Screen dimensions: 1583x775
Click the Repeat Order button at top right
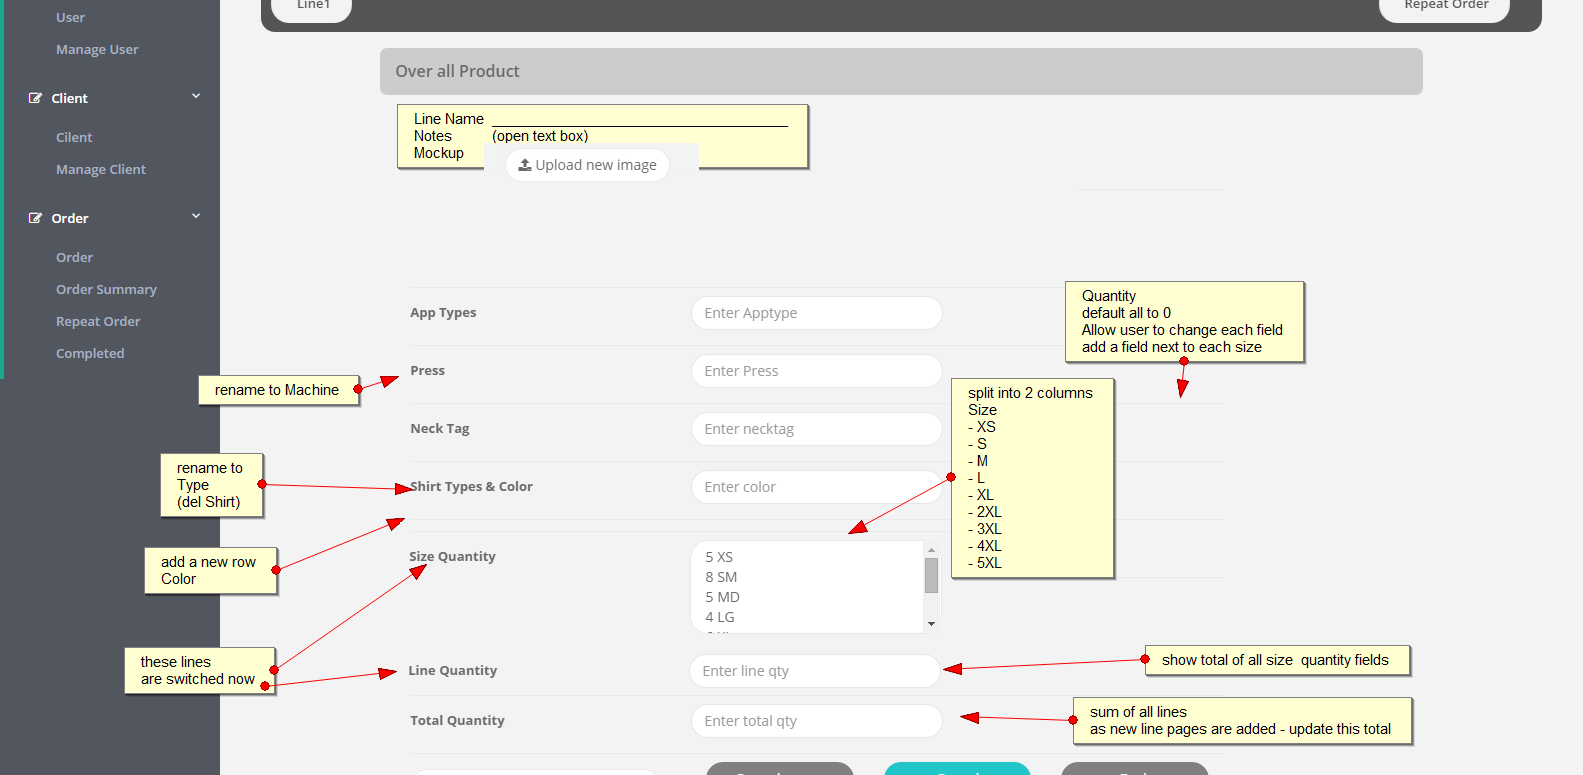coord(1445,8)
